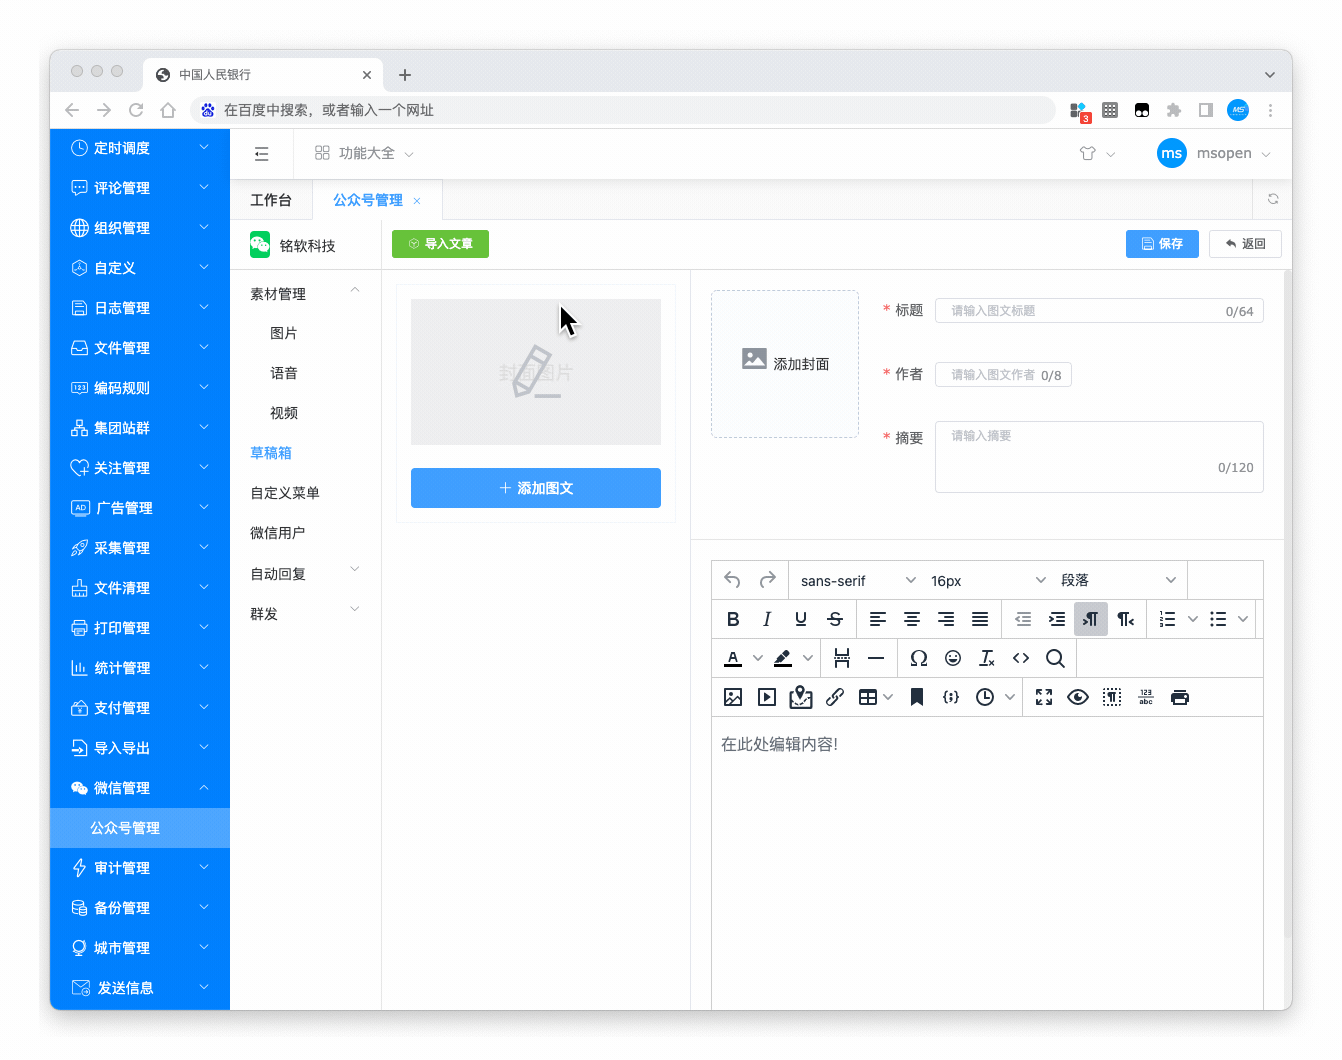Switch to the 工作台 tab
Screen dimensions: 1342x1060
[x=271, y=200]
